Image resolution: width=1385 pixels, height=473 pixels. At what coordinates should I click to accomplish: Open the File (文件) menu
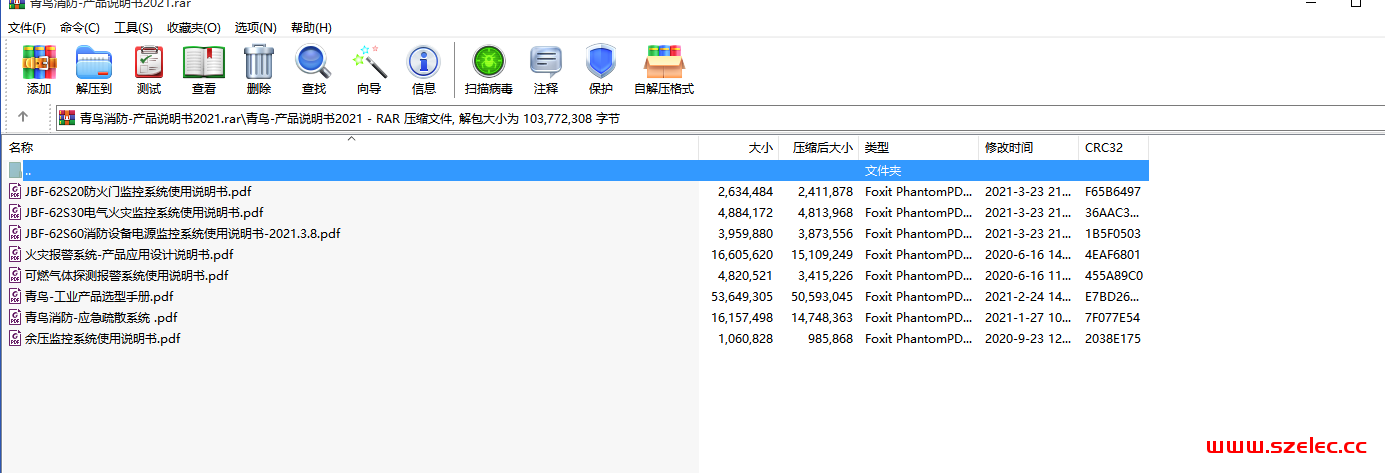[27, 27]
